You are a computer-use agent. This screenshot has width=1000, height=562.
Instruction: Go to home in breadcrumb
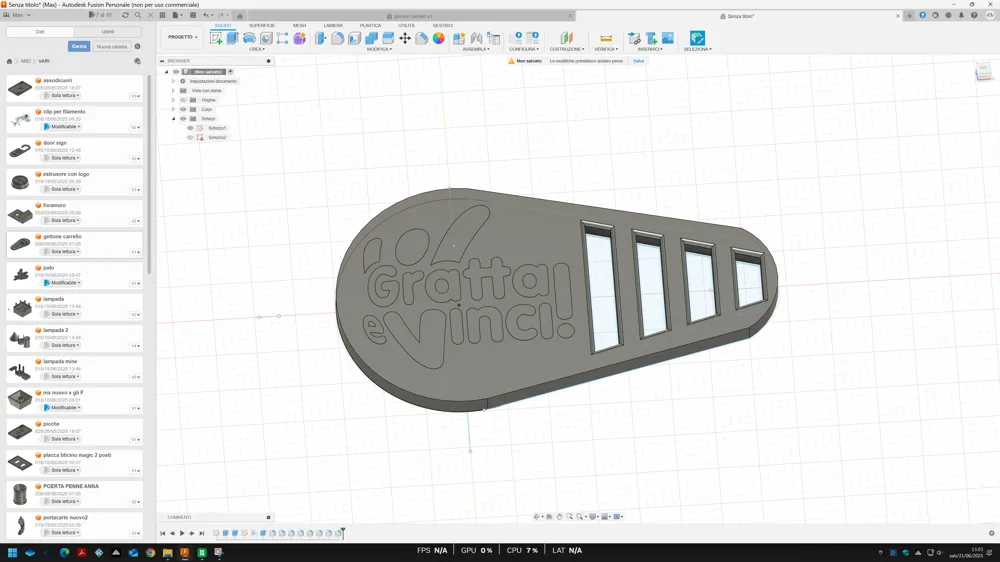(9, 61)
